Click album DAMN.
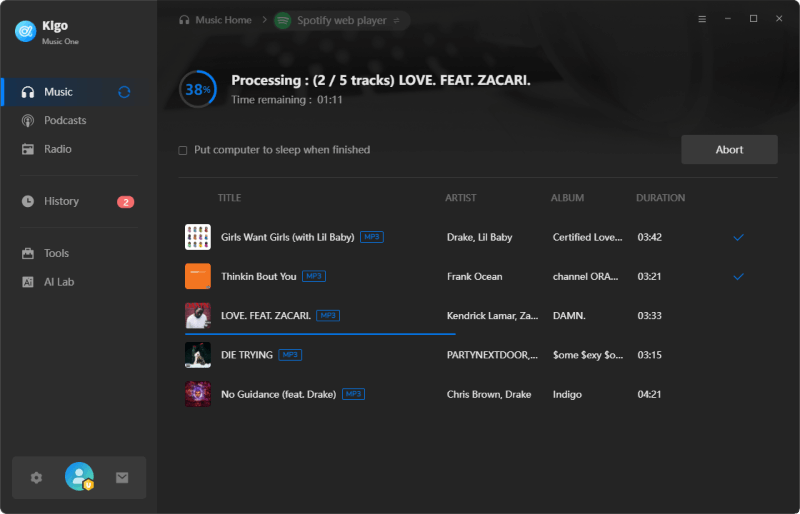Image resolution: width=800 pixels, height=514 pixels. tap(569, 316)
